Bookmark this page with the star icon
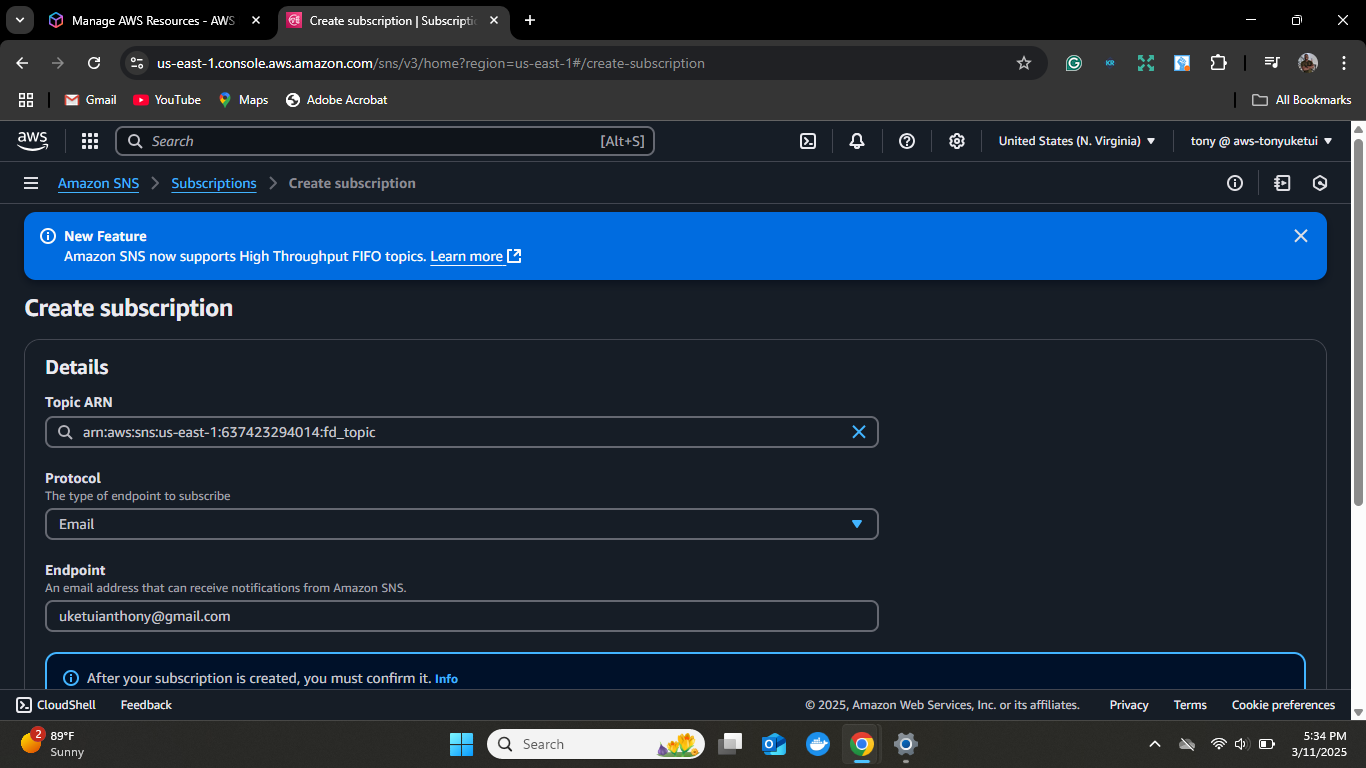The width and height of the screenshot is (1366, 768). (1024, 63)
